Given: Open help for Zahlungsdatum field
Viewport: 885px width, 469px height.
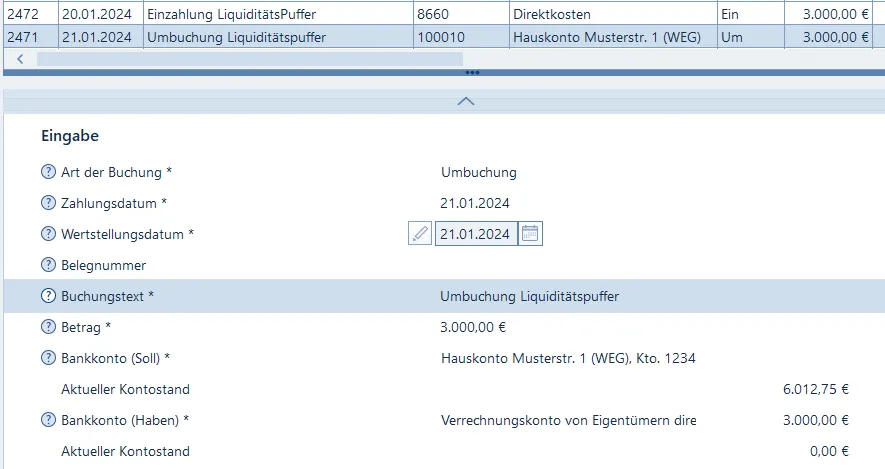Looking at the screenshot, I should click(48, 203).
